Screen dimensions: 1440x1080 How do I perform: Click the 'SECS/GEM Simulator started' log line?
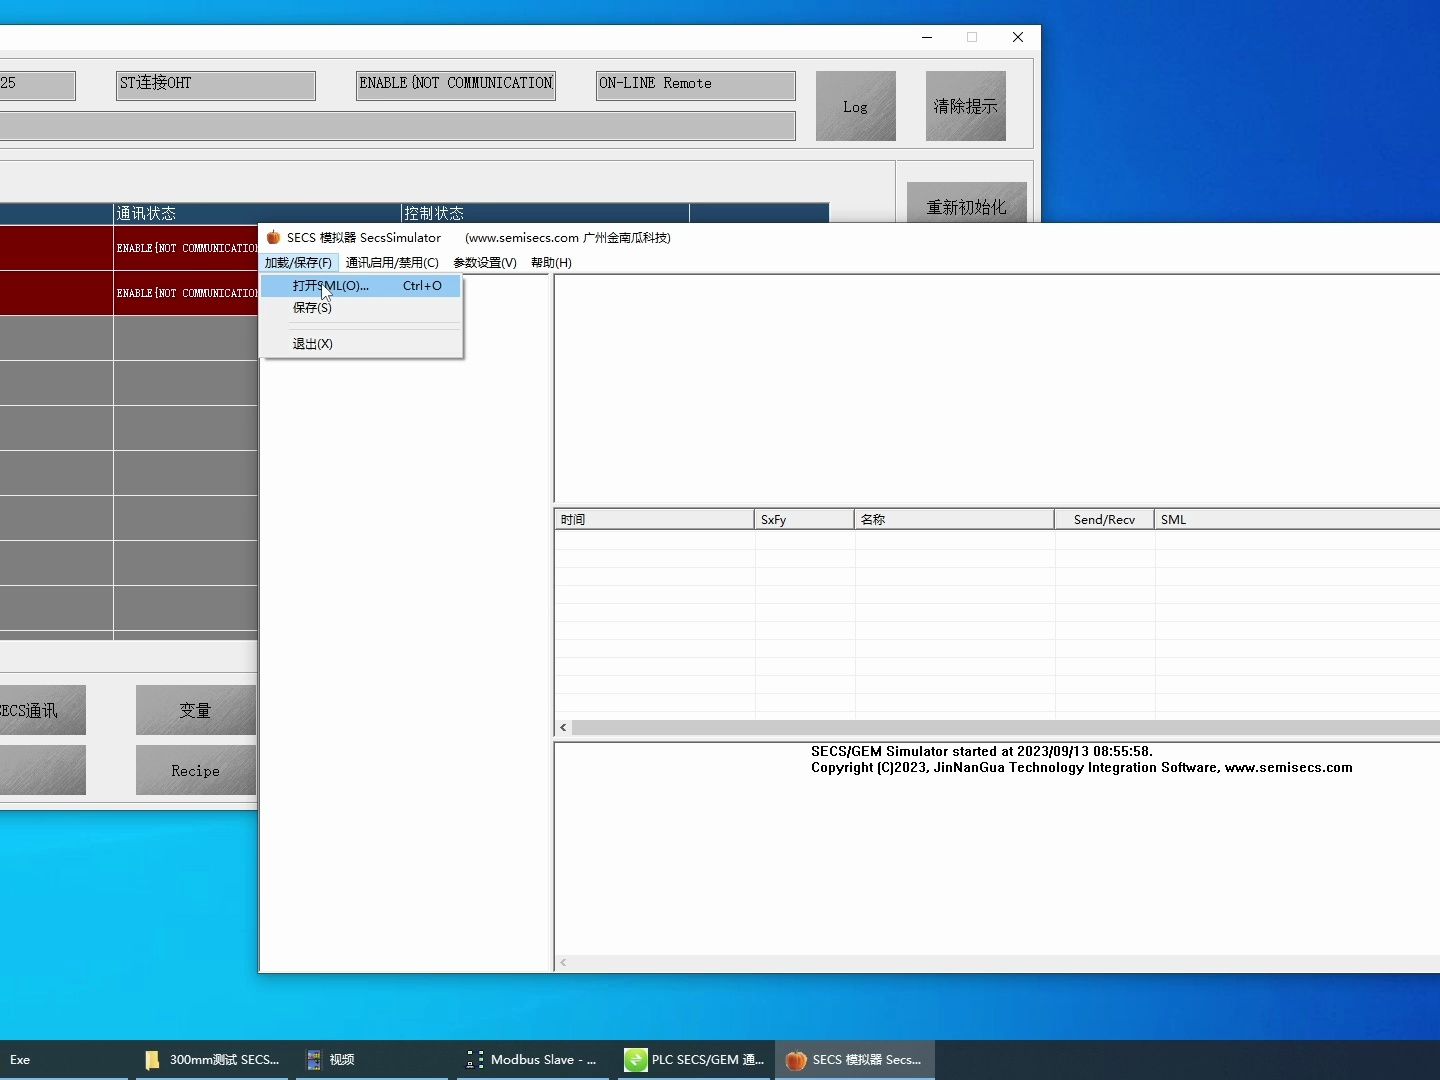tap(981, 751)
